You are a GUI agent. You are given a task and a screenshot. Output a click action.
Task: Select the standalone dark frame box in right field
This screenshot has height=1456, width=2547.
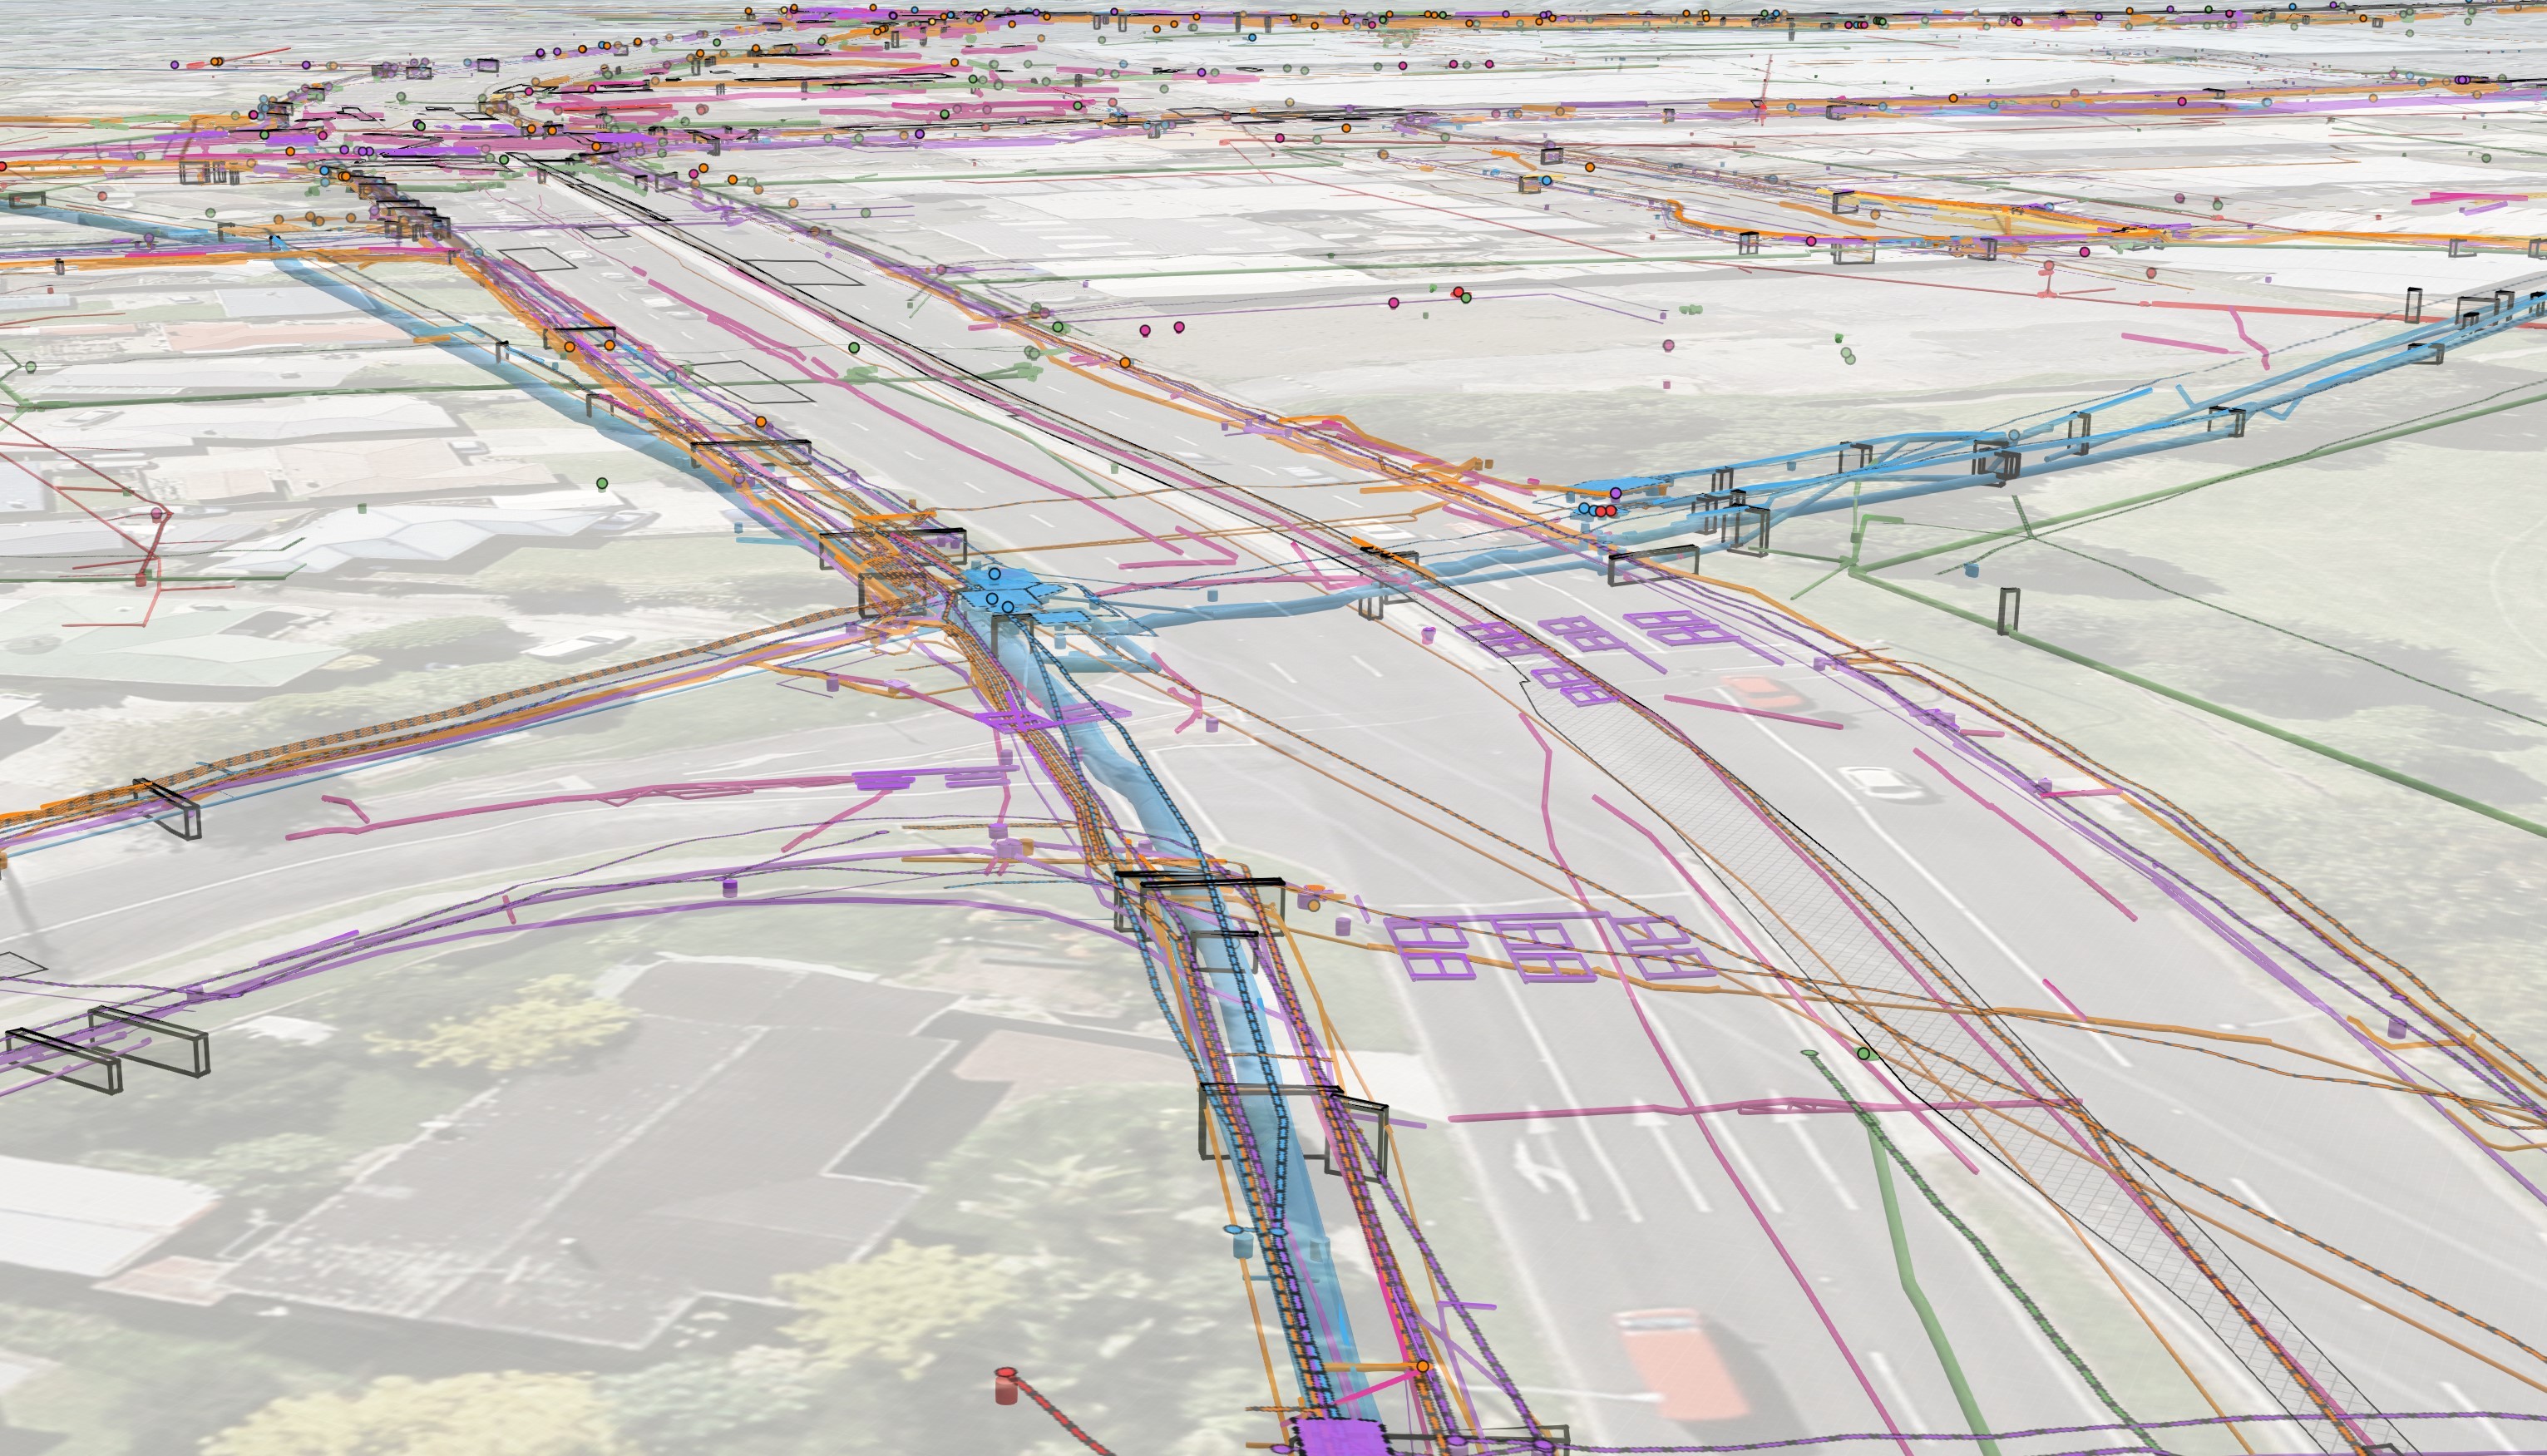point(2008,610)
